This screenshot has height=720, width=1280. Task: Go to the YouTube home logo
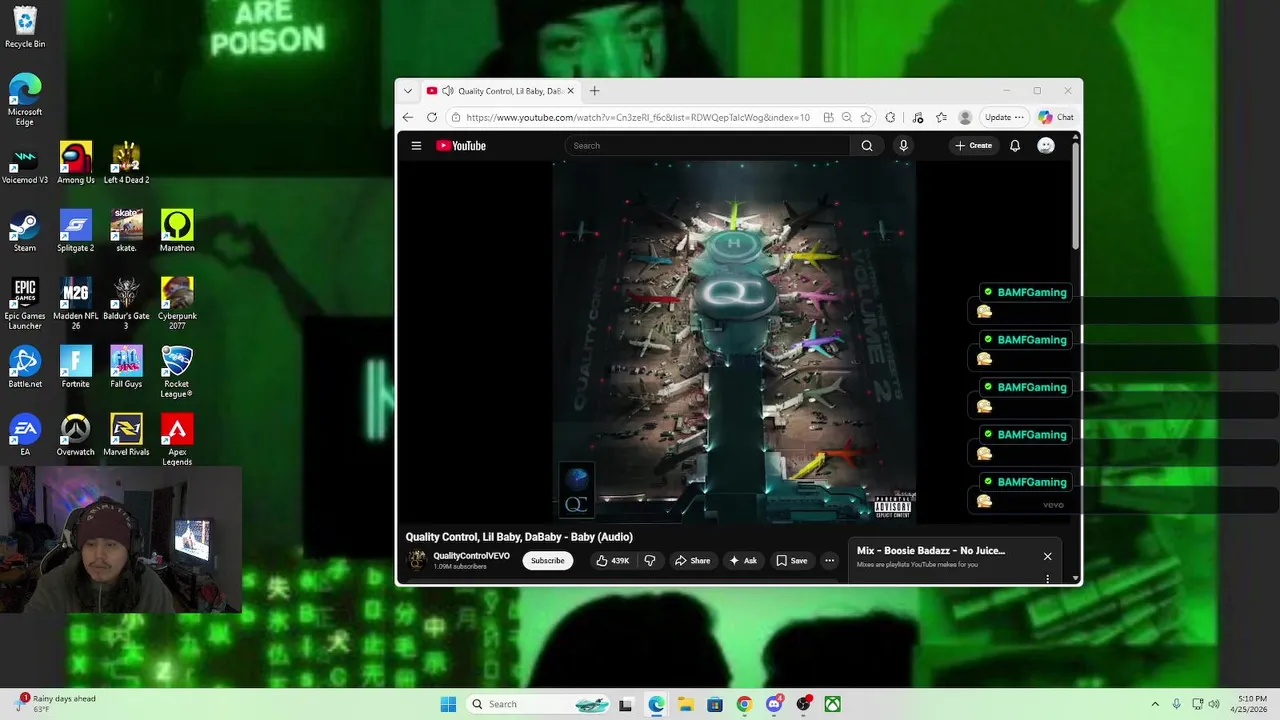(x=461, y=146)
